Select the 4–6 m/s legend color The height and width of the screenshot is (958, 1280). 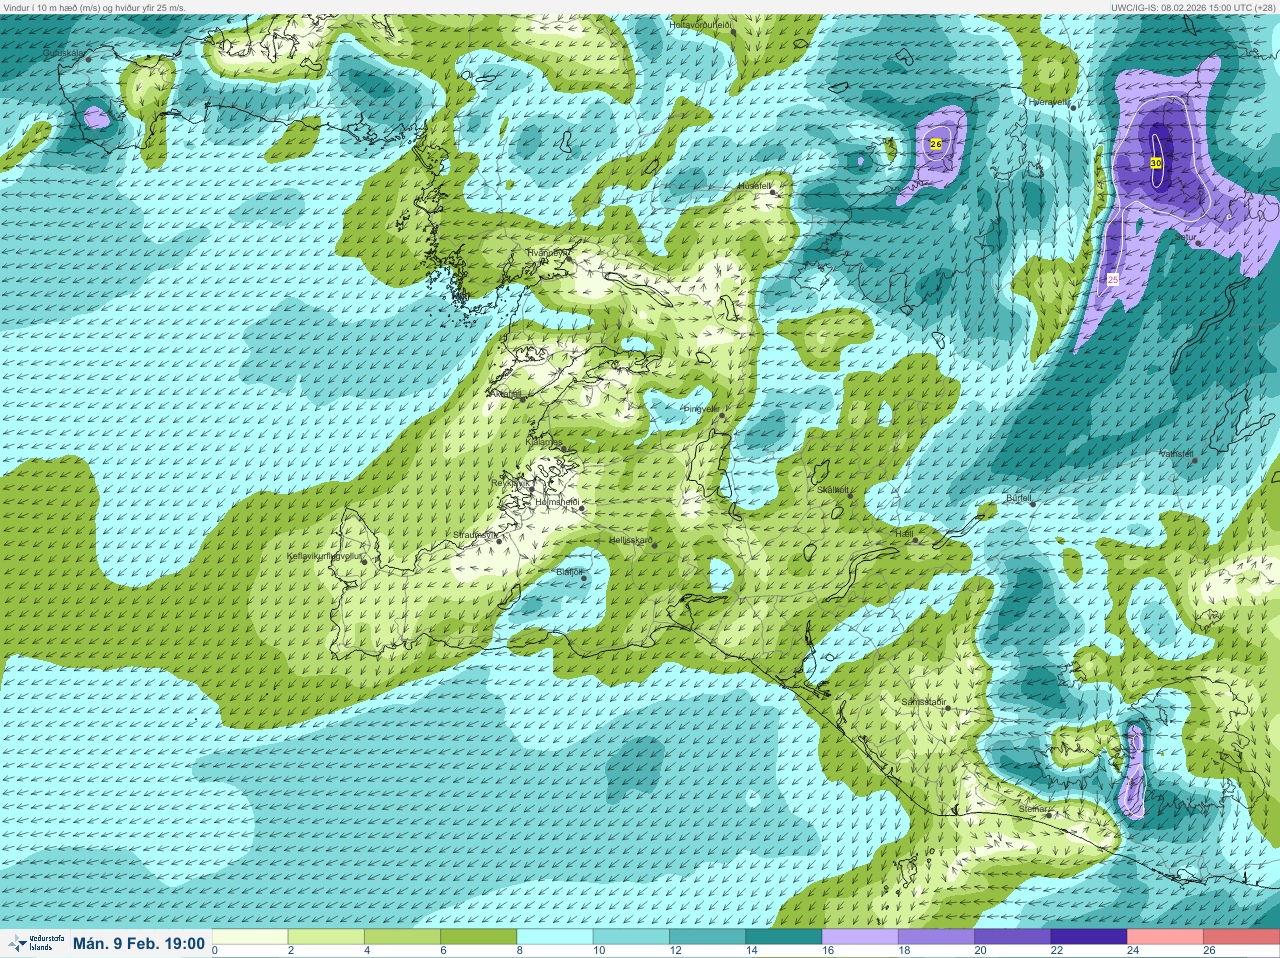(x=402, y=937)
